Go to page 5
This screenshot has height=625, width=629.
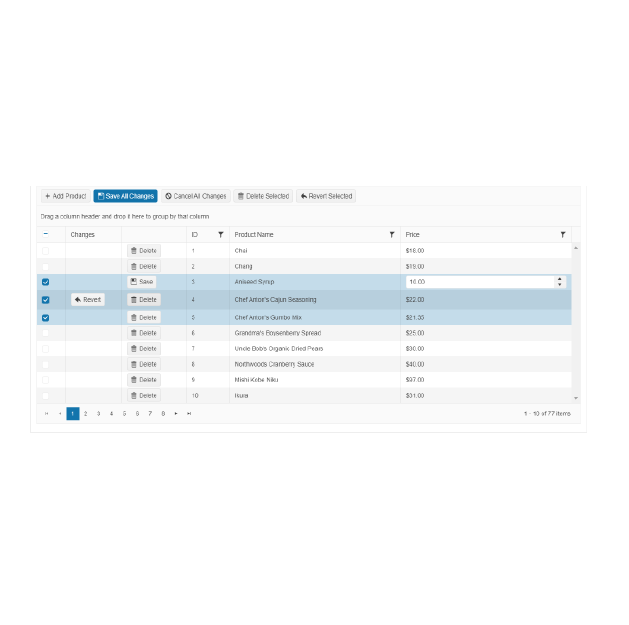point(124,414)
